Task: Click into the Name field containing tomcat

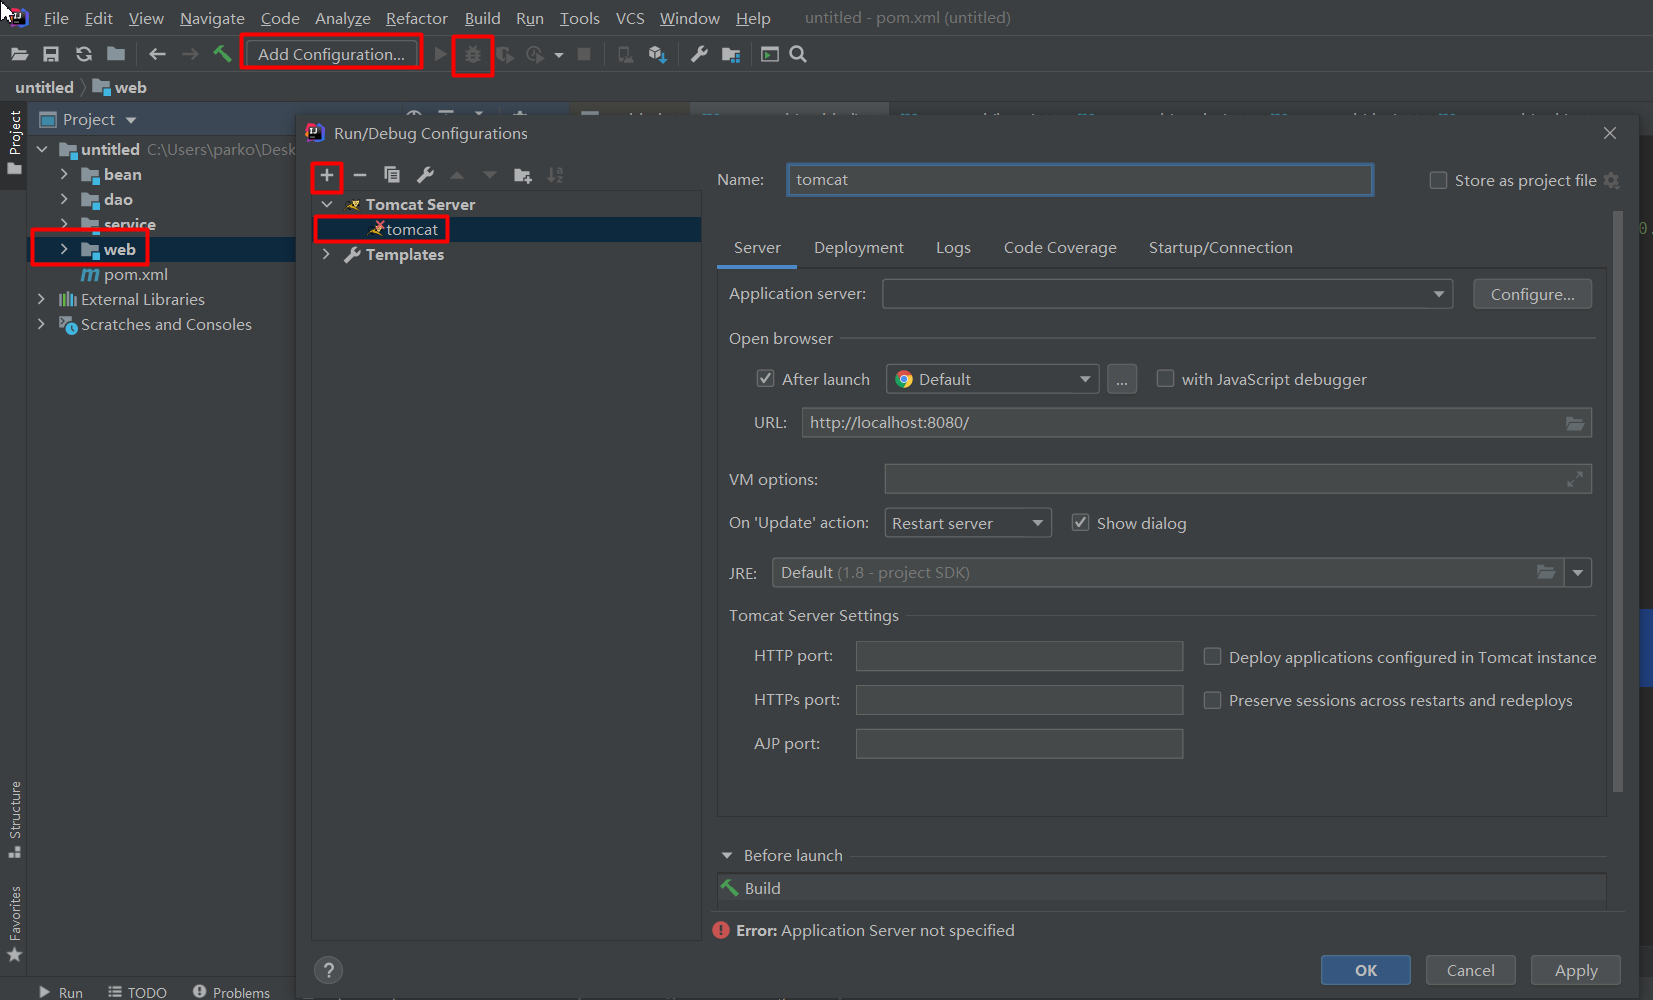Action: [x=1080, y=180]
